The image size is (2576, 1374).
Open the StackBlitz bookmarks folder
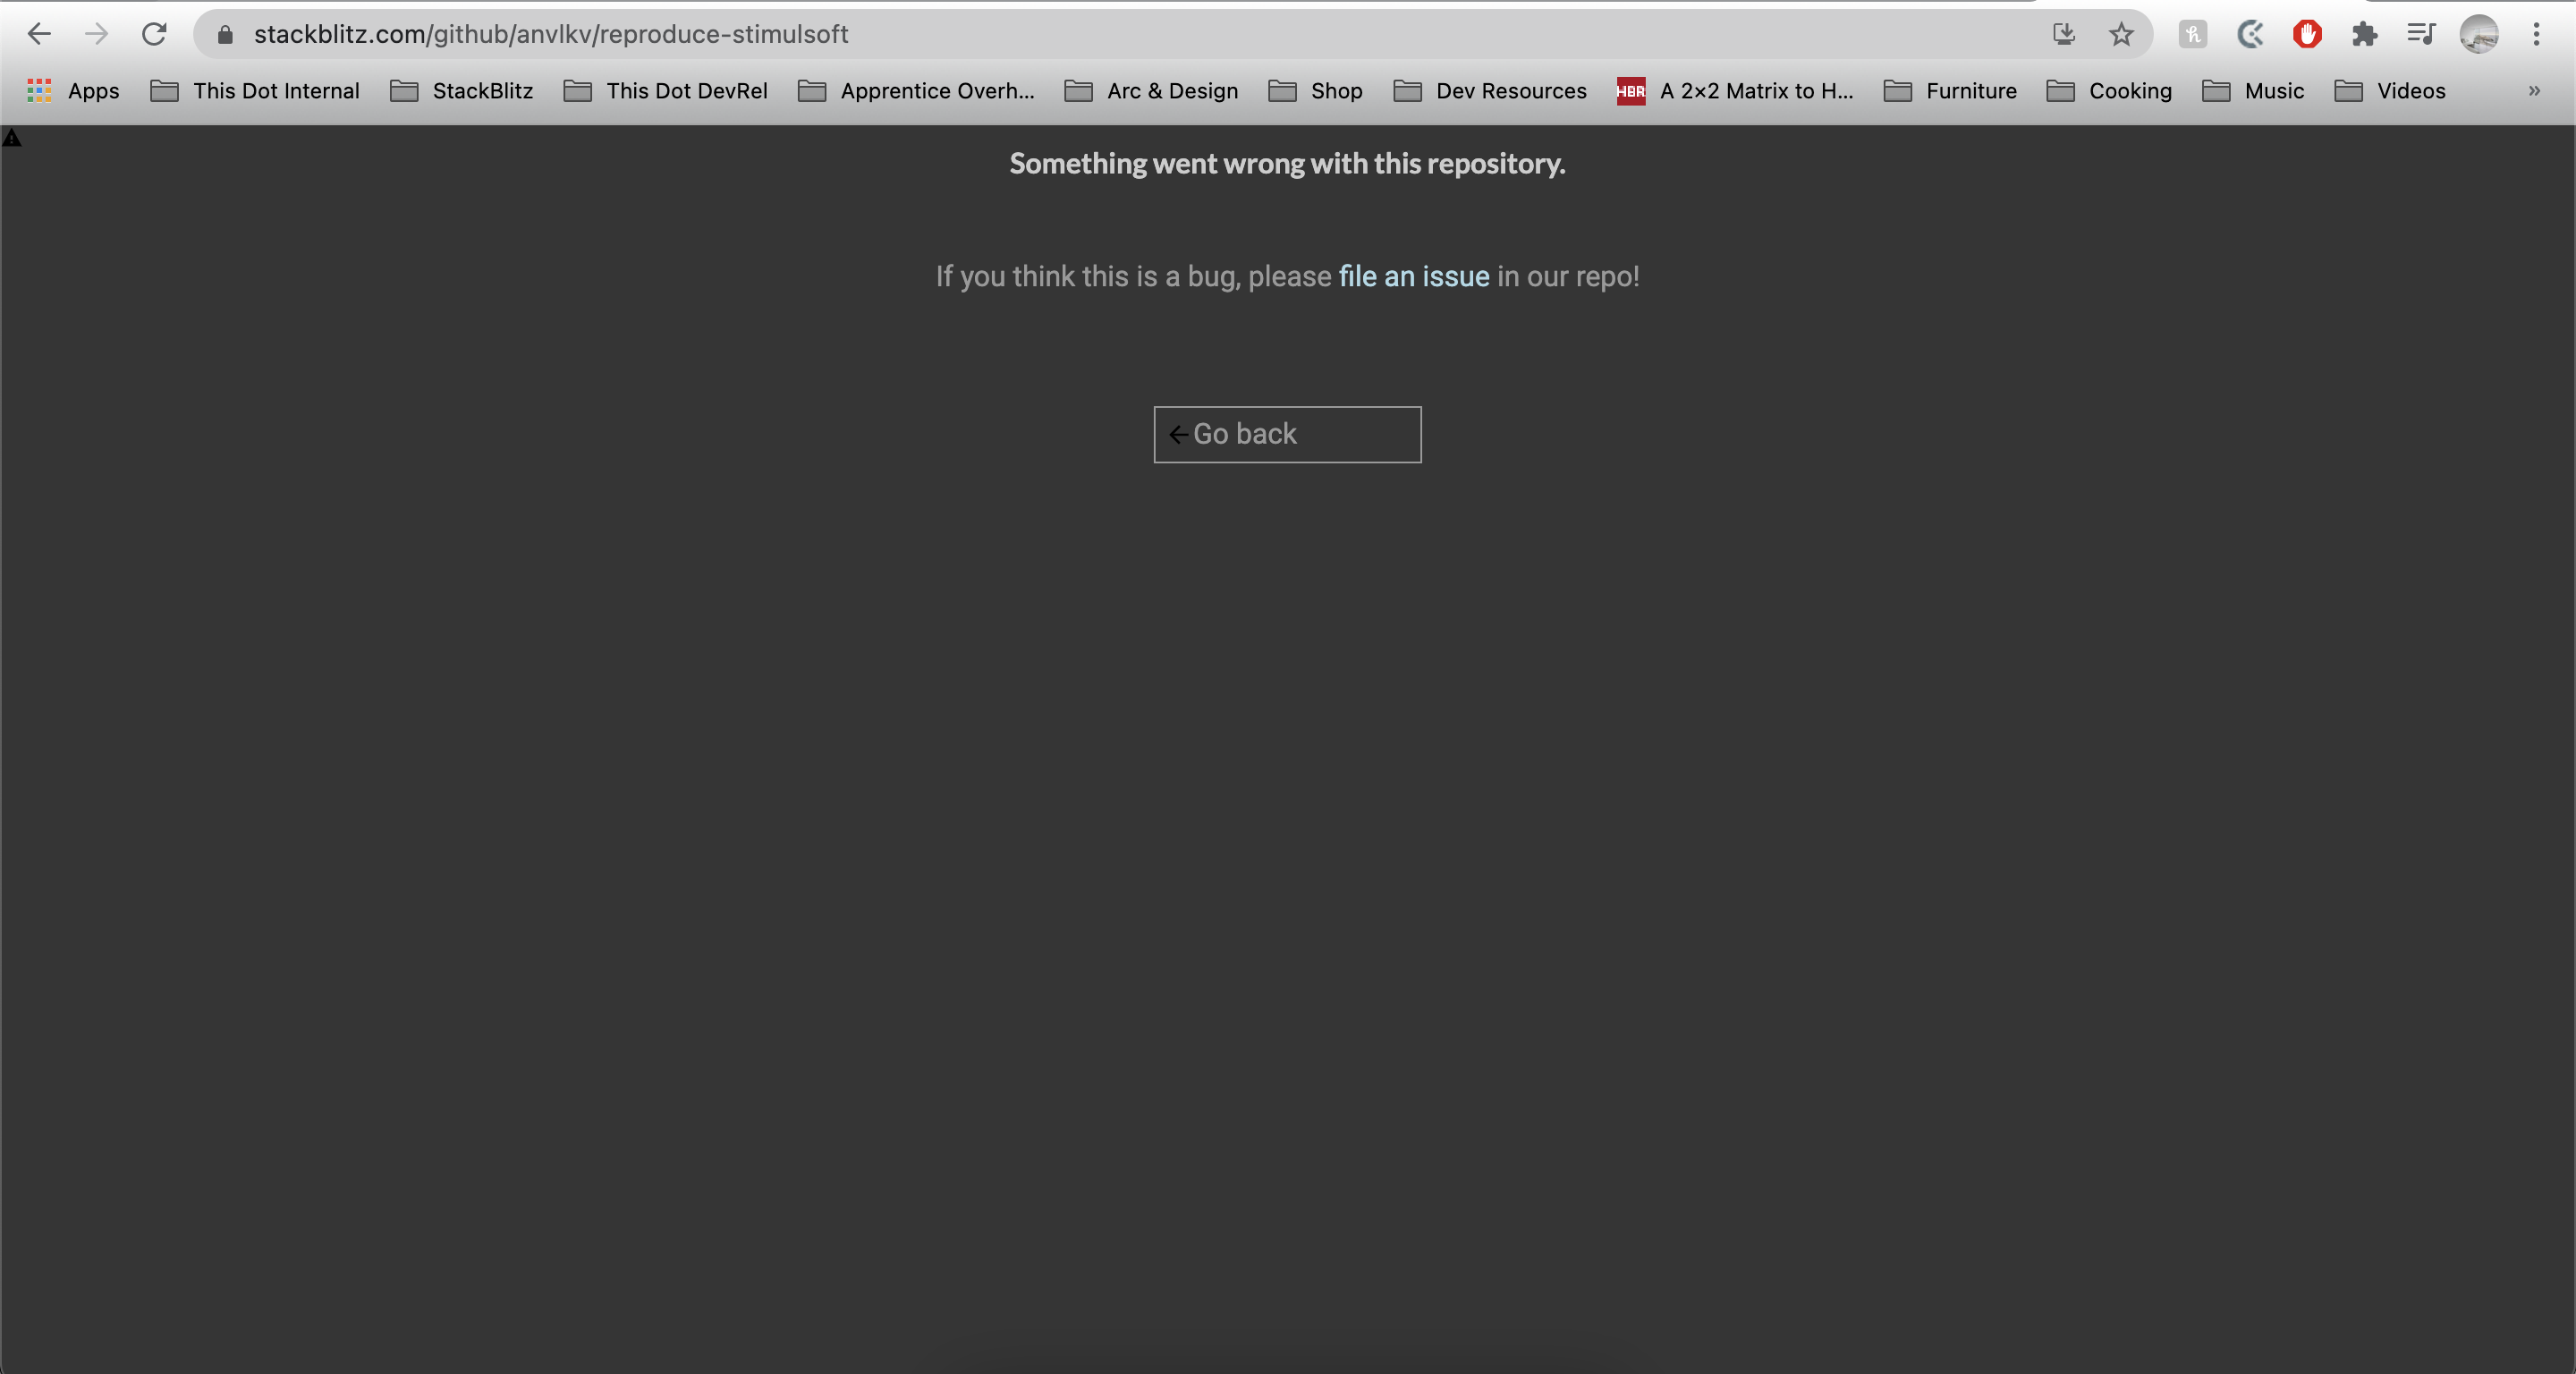461,91
